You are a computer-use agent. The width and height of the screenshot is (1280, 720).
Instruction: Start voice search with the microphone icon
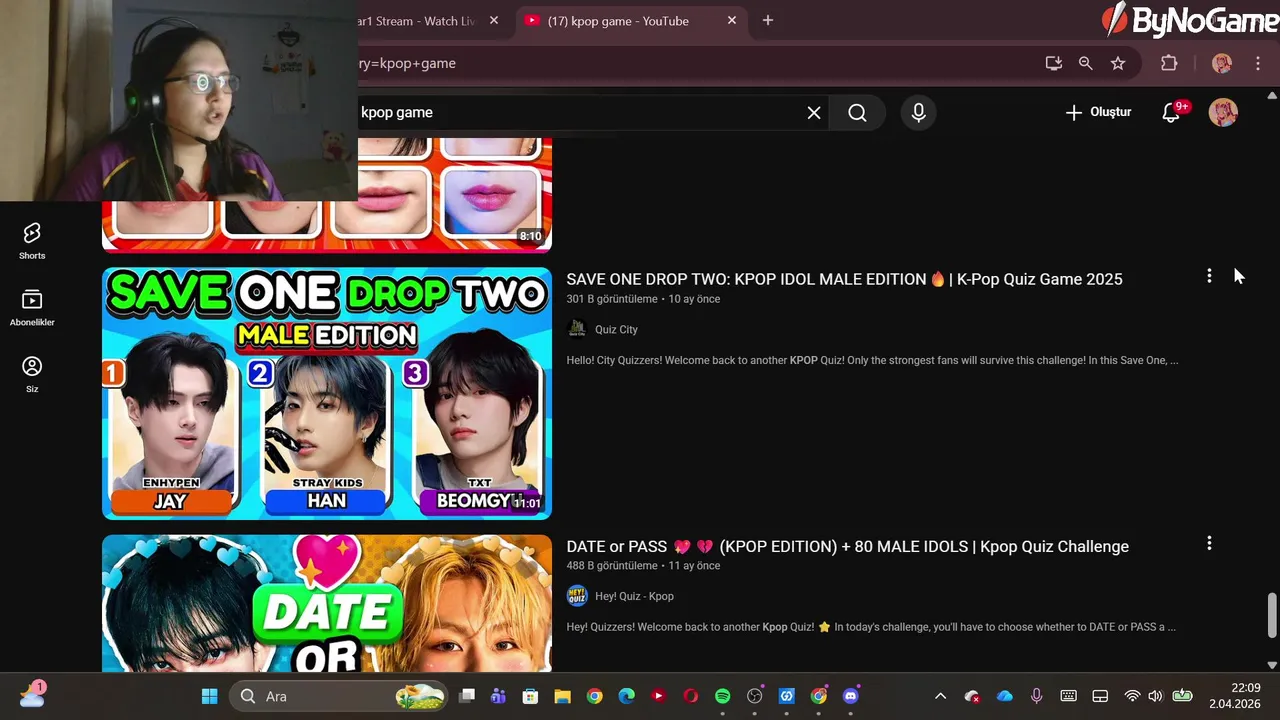pyautogui.click(x=918, y=113)
